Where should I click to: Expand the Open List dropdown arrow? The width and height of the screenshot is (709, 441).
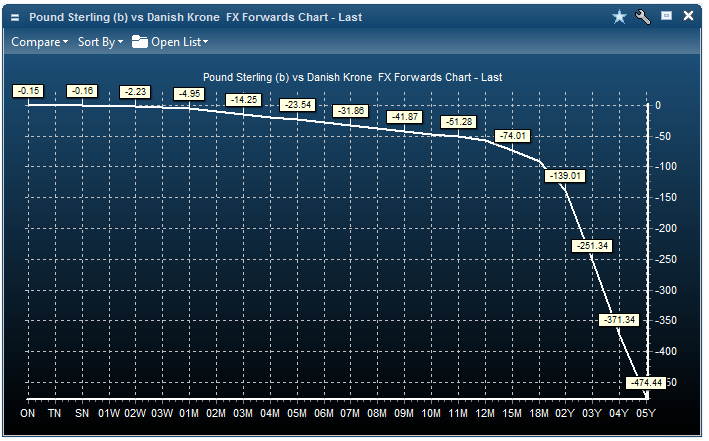coord(205,43)
